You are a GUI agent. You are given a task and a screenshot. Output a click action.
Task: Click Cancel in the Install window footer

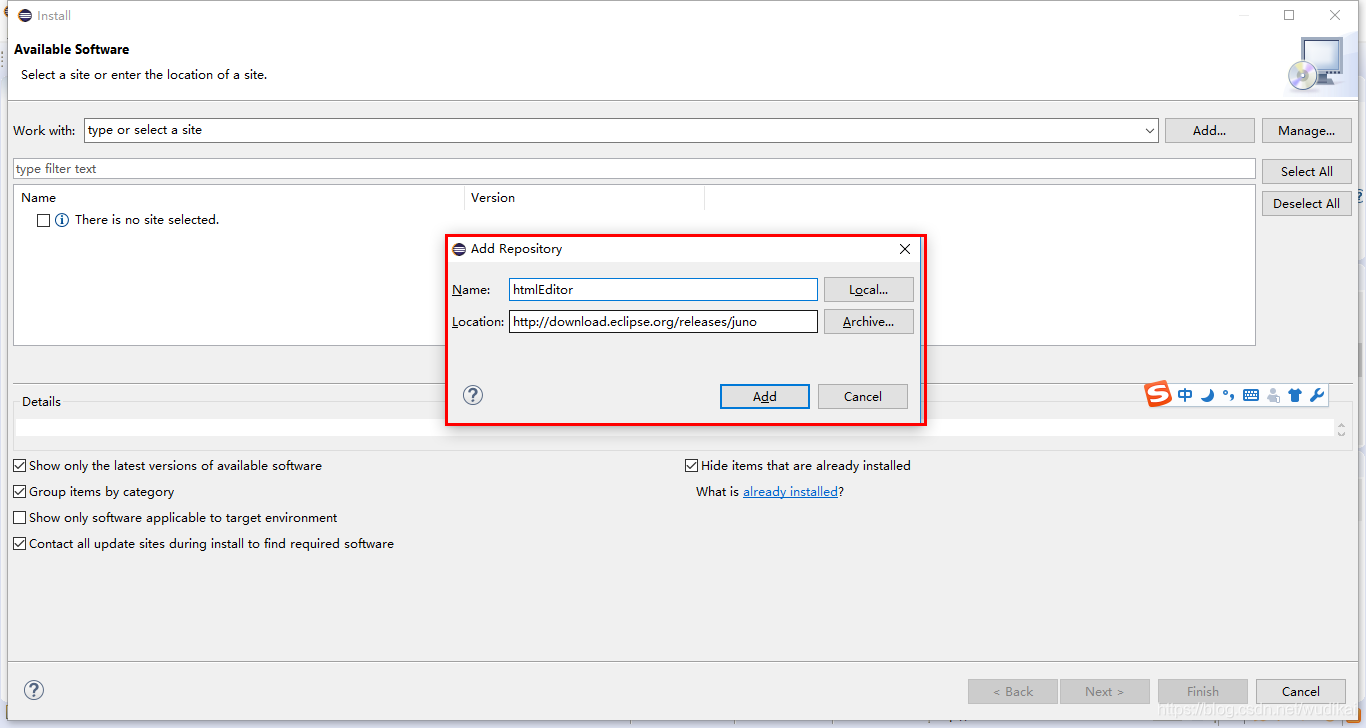[1301, 691]
